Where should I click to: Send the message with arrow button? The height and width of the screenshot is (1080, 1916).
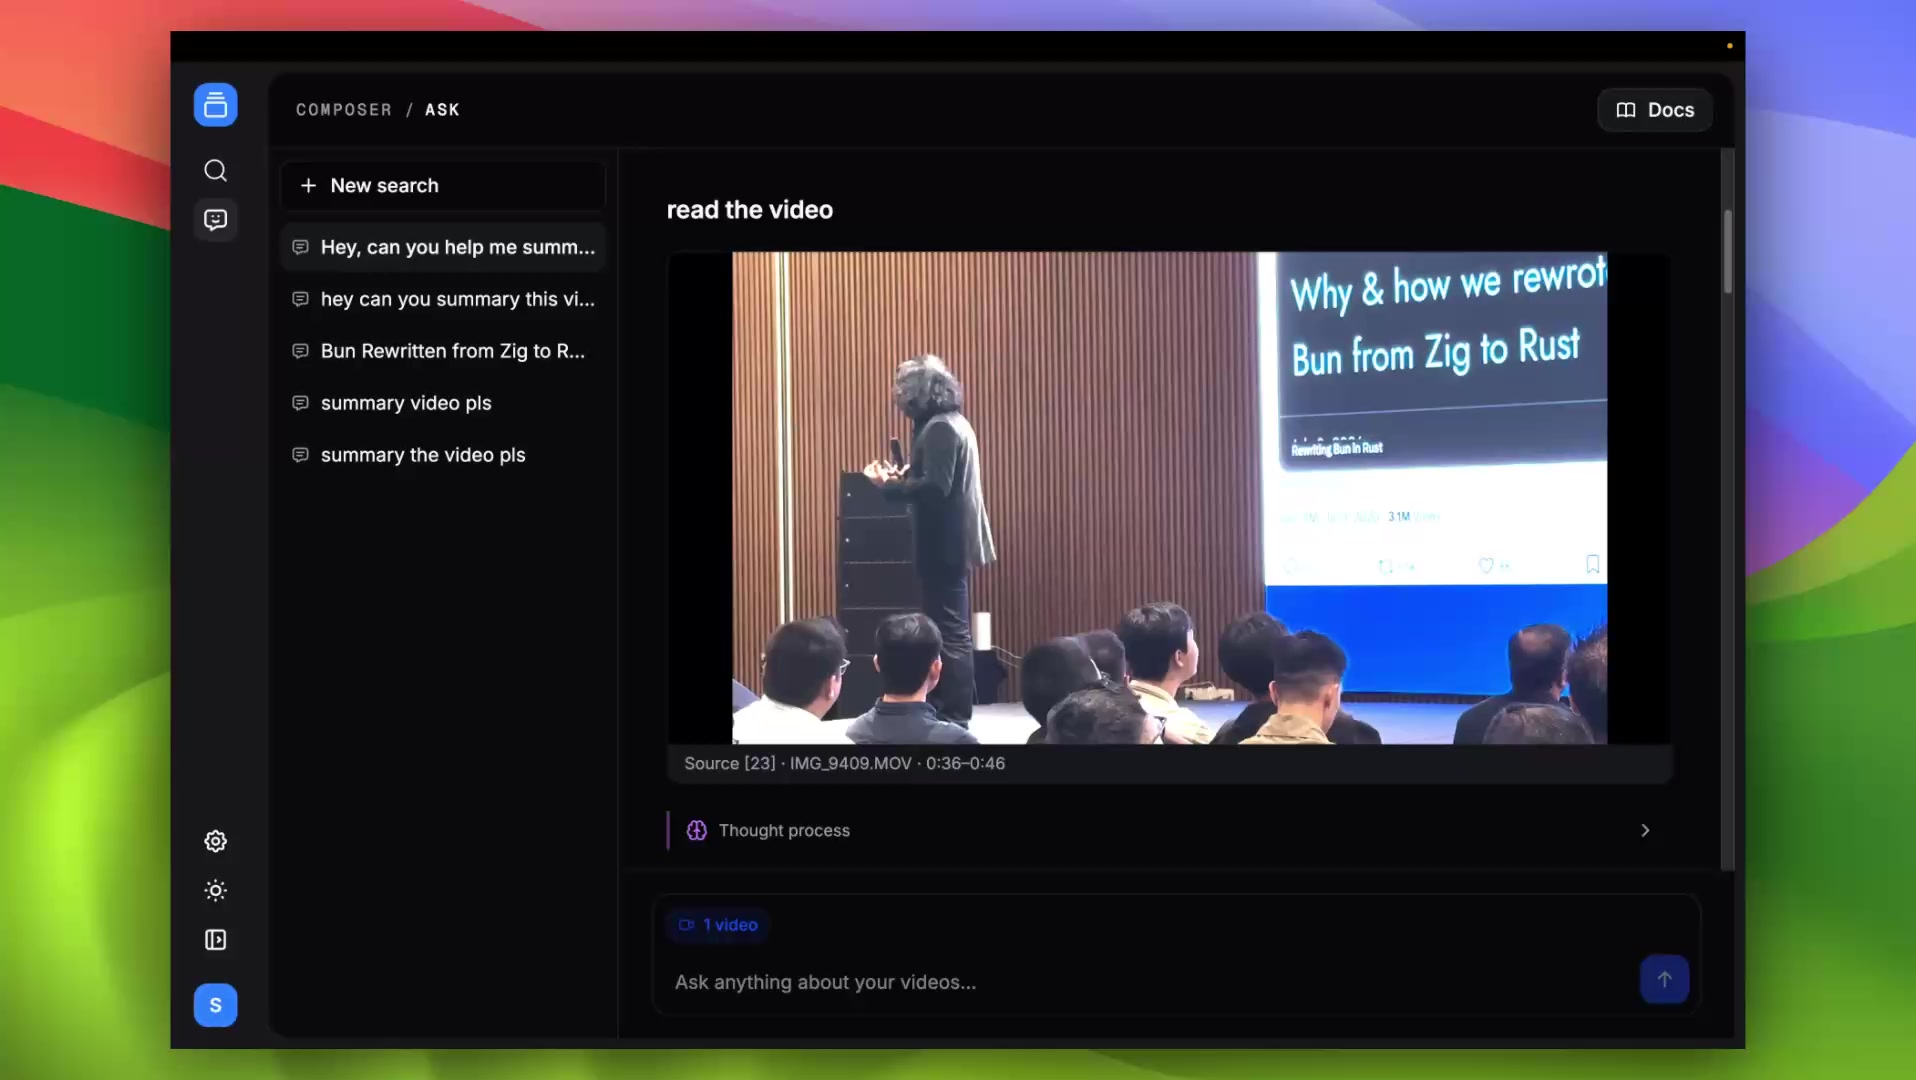(x=1664, y=980)
